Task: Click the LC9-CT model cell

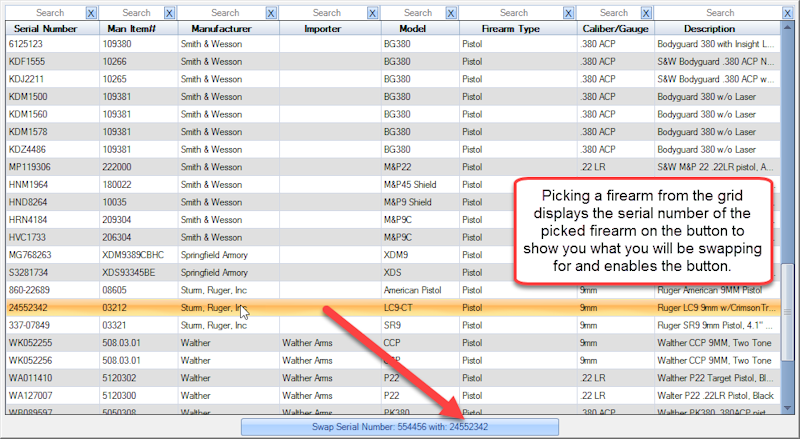Action: 420,308
